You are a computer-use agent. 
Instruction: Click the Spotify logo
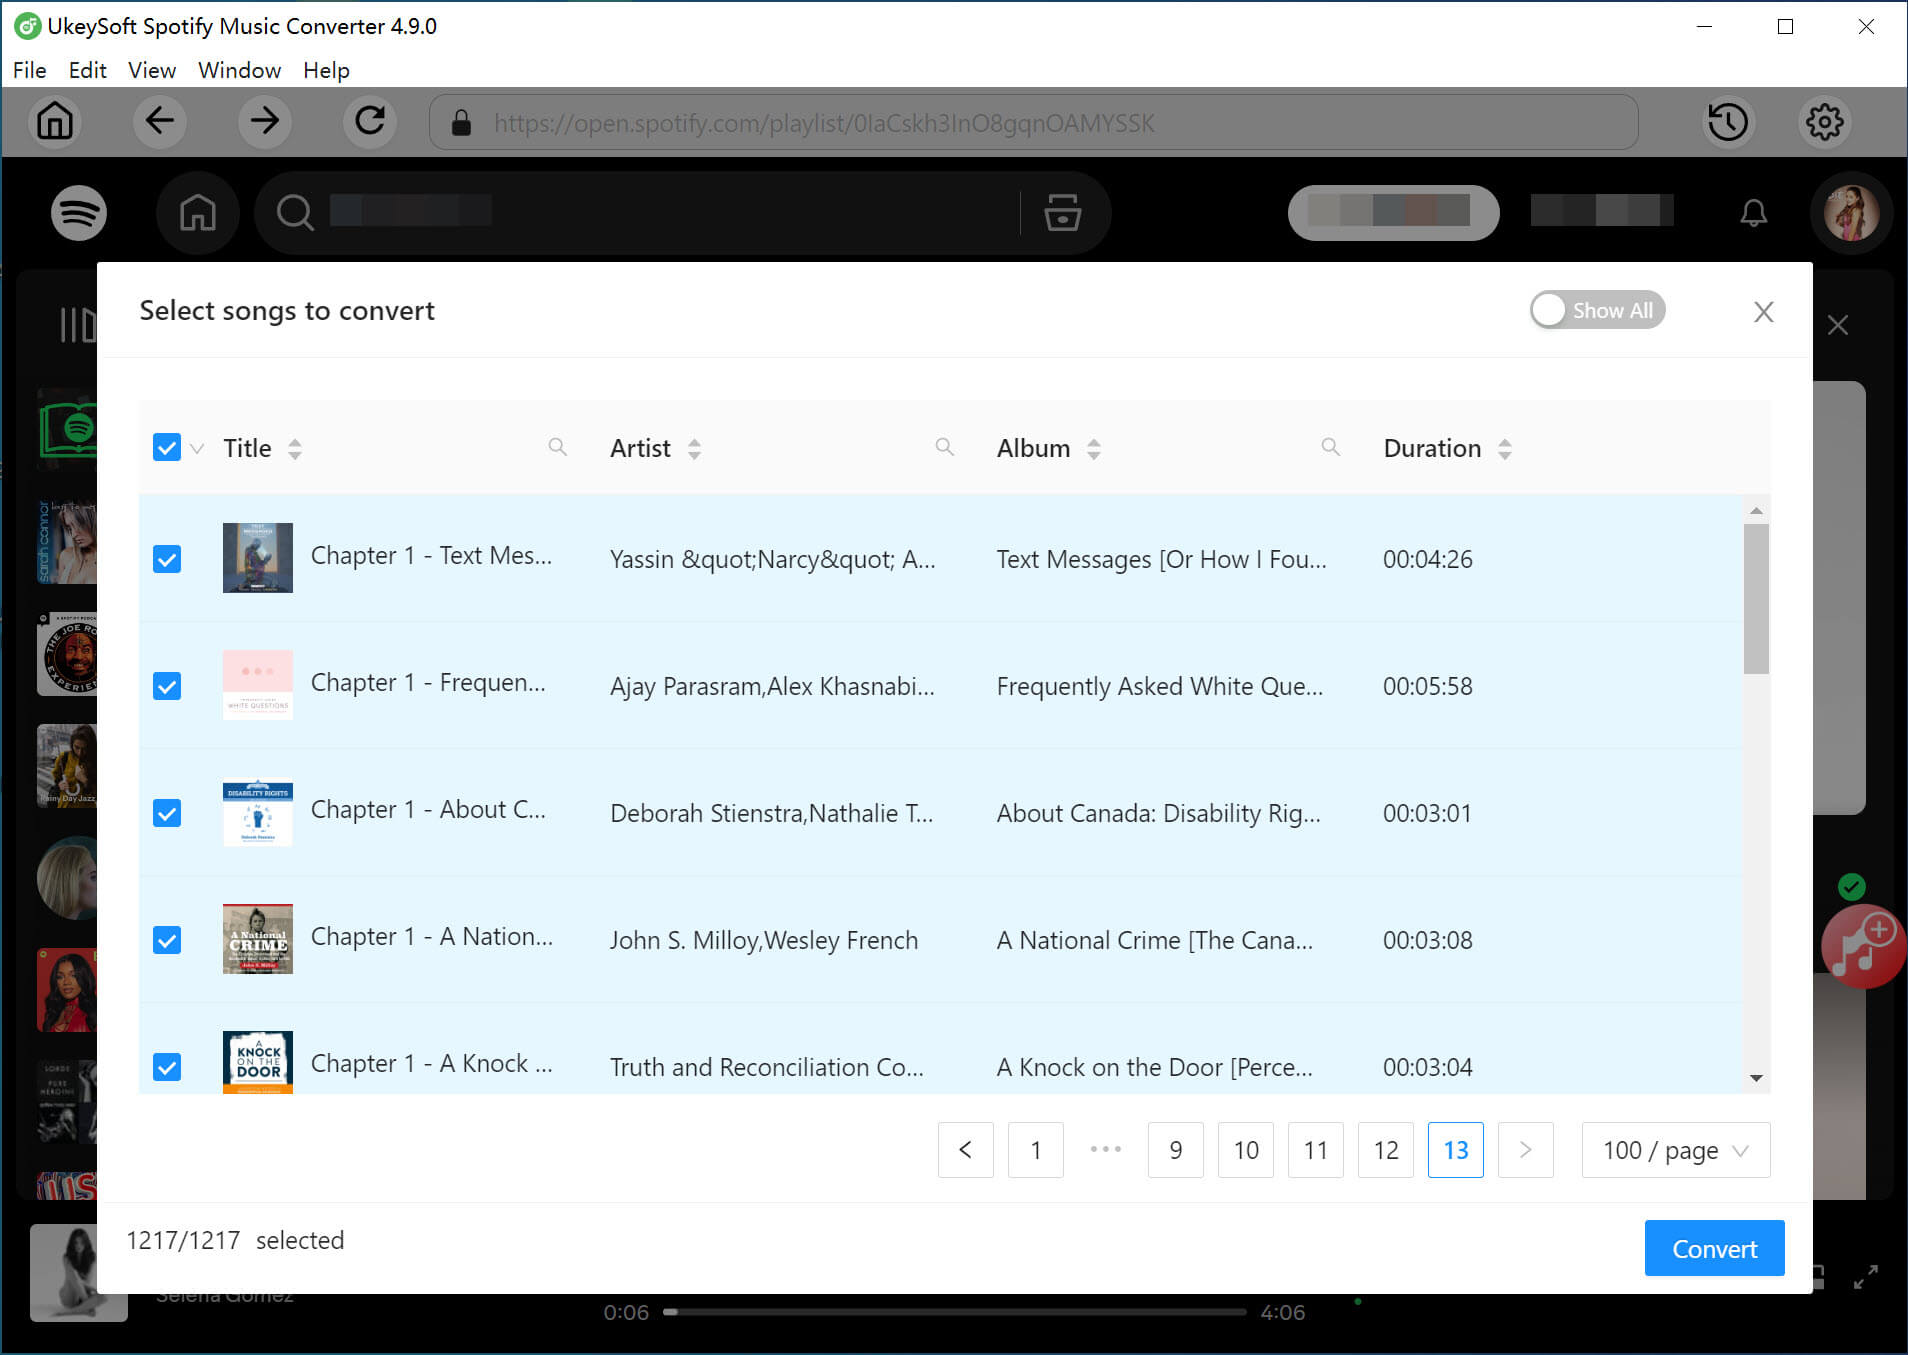[x=79, y=212]
